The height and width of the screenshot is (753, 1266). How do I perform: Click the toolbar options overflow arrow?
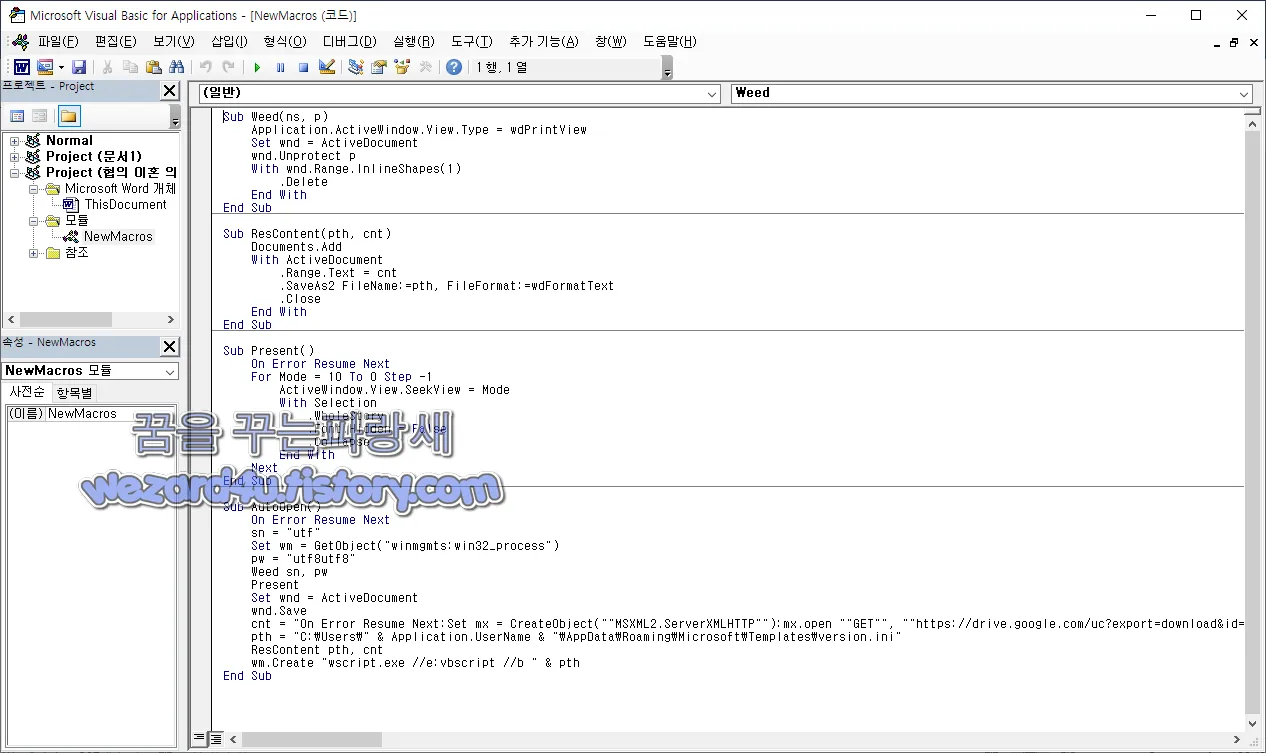click(667, 68)
